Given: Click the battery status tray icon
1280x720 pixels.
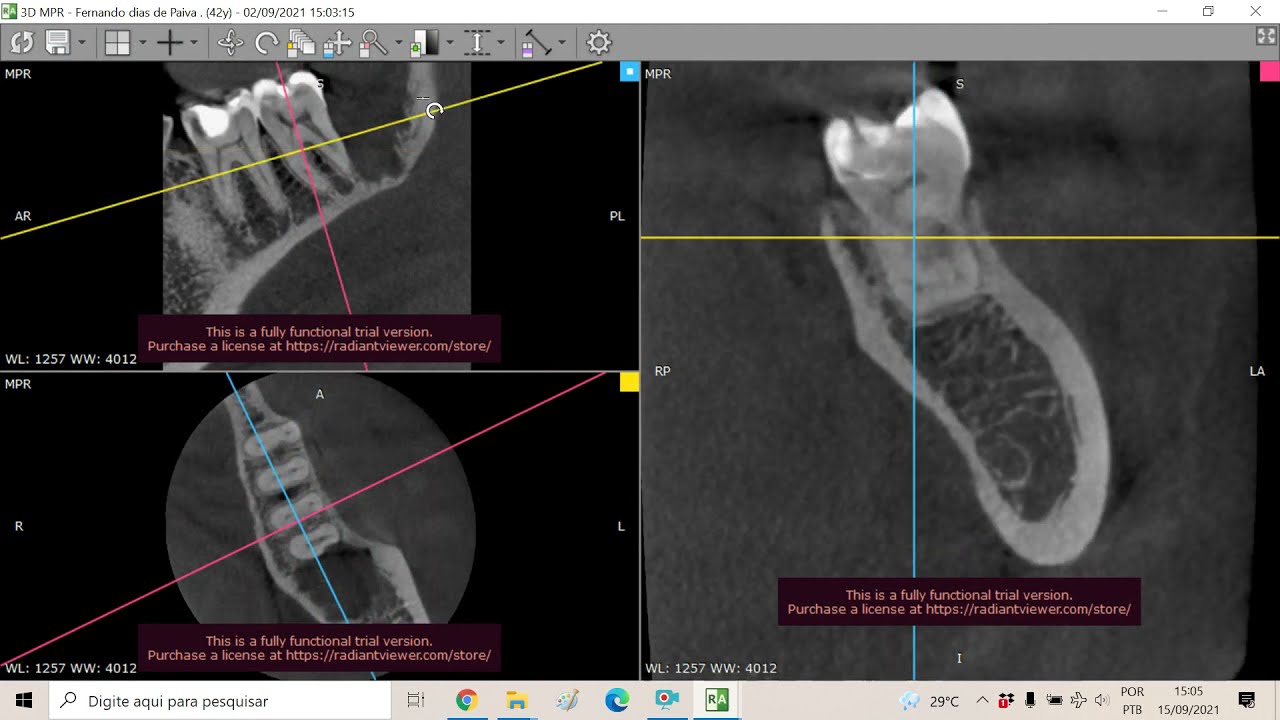Looking at the screenshot, I should 1054,701.
